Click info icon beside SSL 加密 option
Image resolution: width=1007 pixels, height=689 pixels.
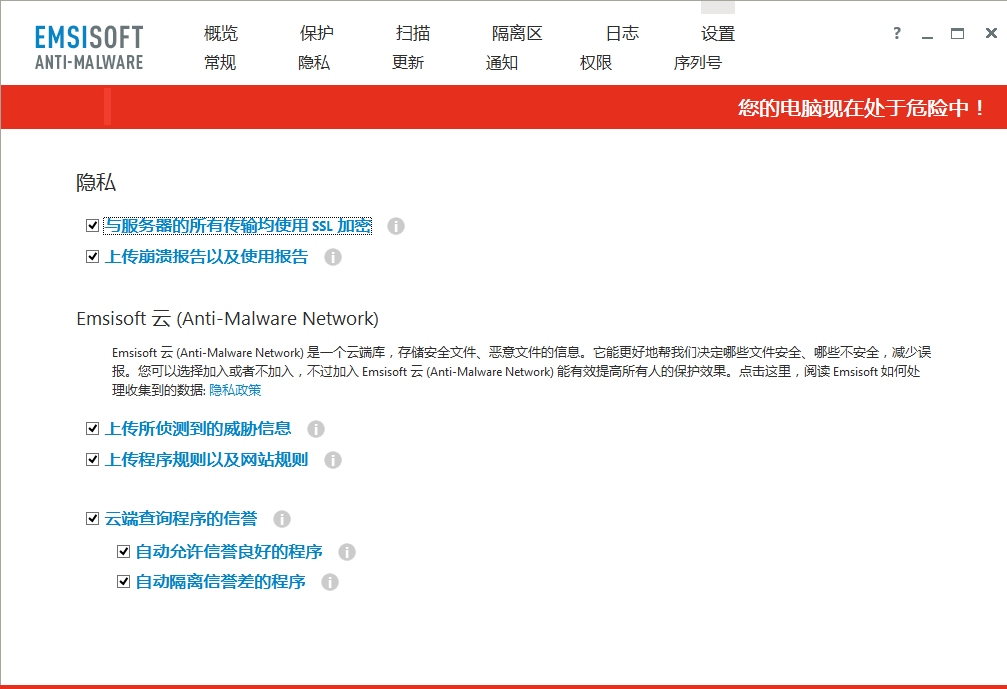point(396,226)
